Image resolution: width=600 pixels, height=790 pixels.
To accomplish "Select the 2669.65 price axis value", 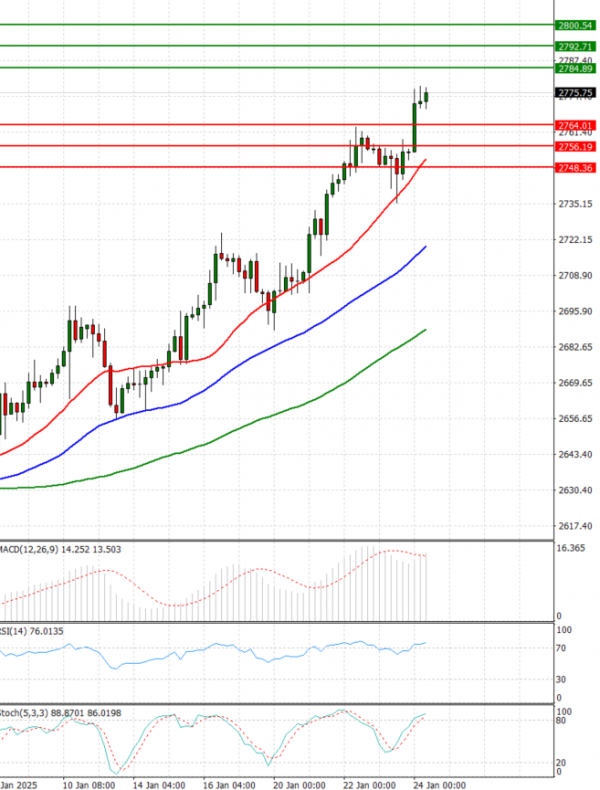I will [575, 382].
